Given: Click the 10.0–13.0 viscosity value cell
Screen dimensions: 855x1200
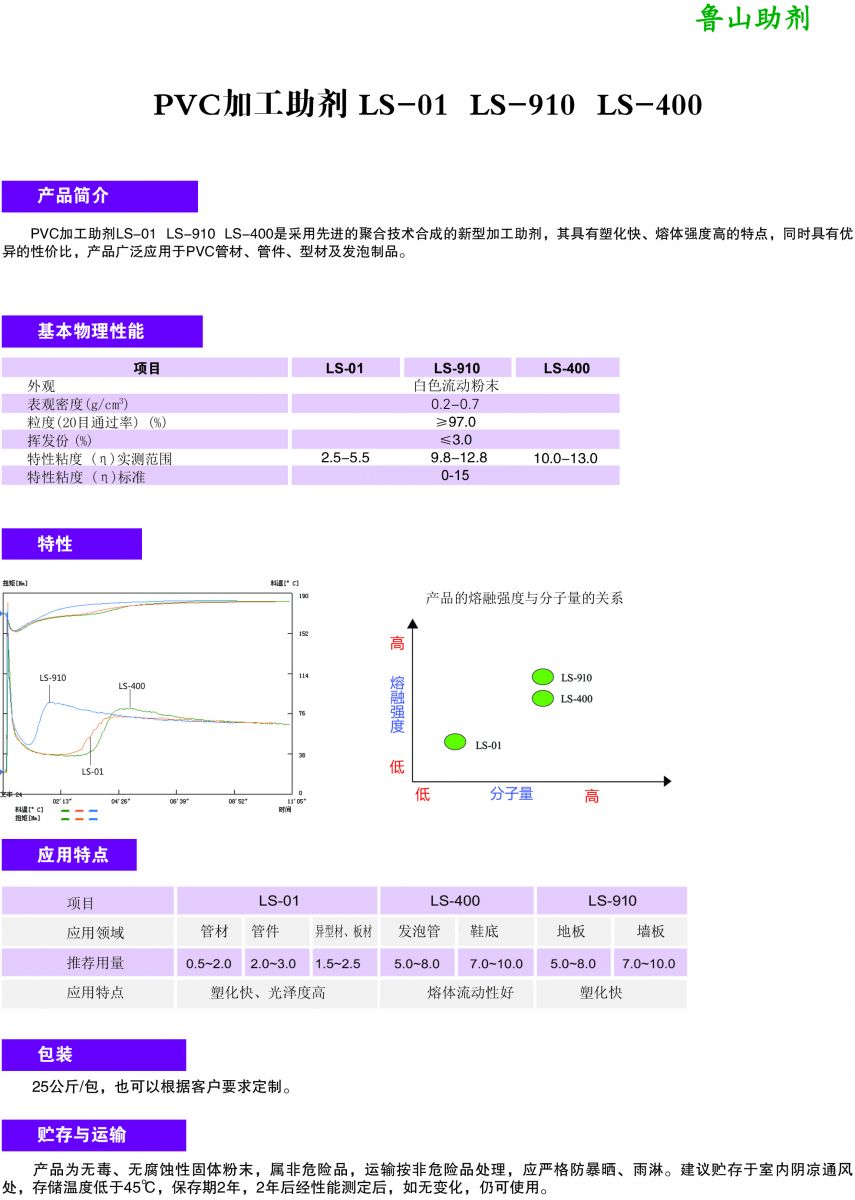Looking at the screenshot, I should [566, 458].
